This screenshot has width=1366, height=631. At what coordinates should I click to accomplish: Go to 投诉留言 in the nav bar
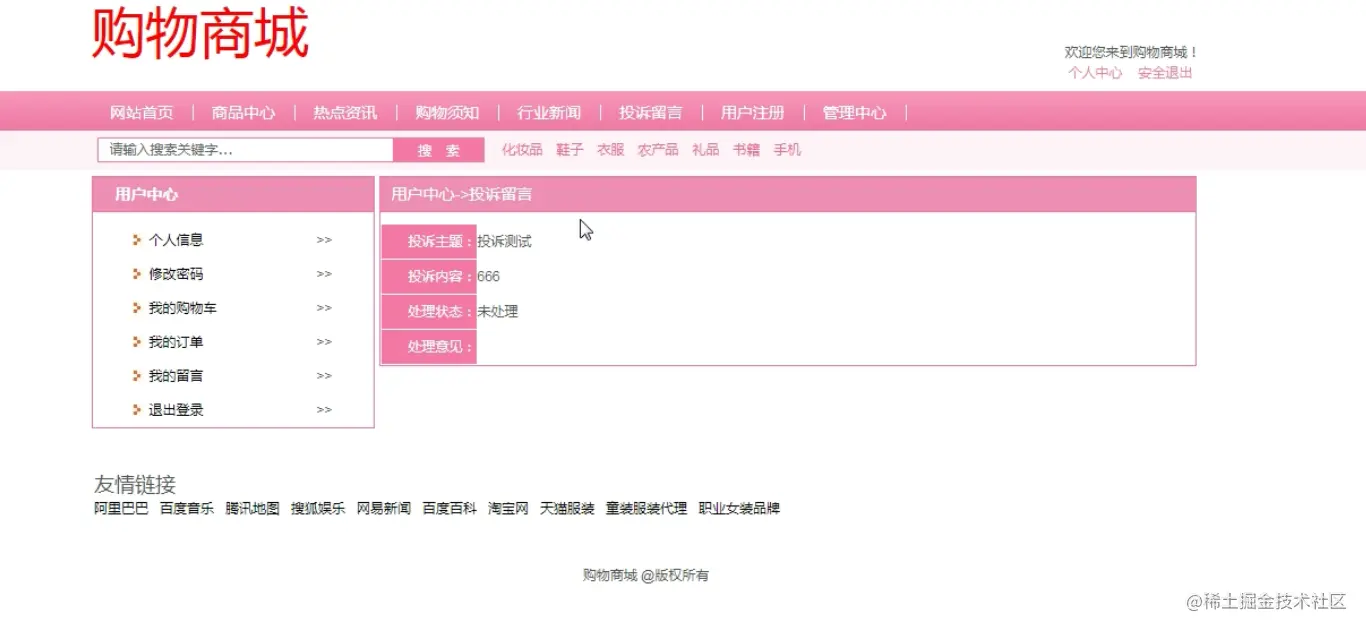pos(651,113)
